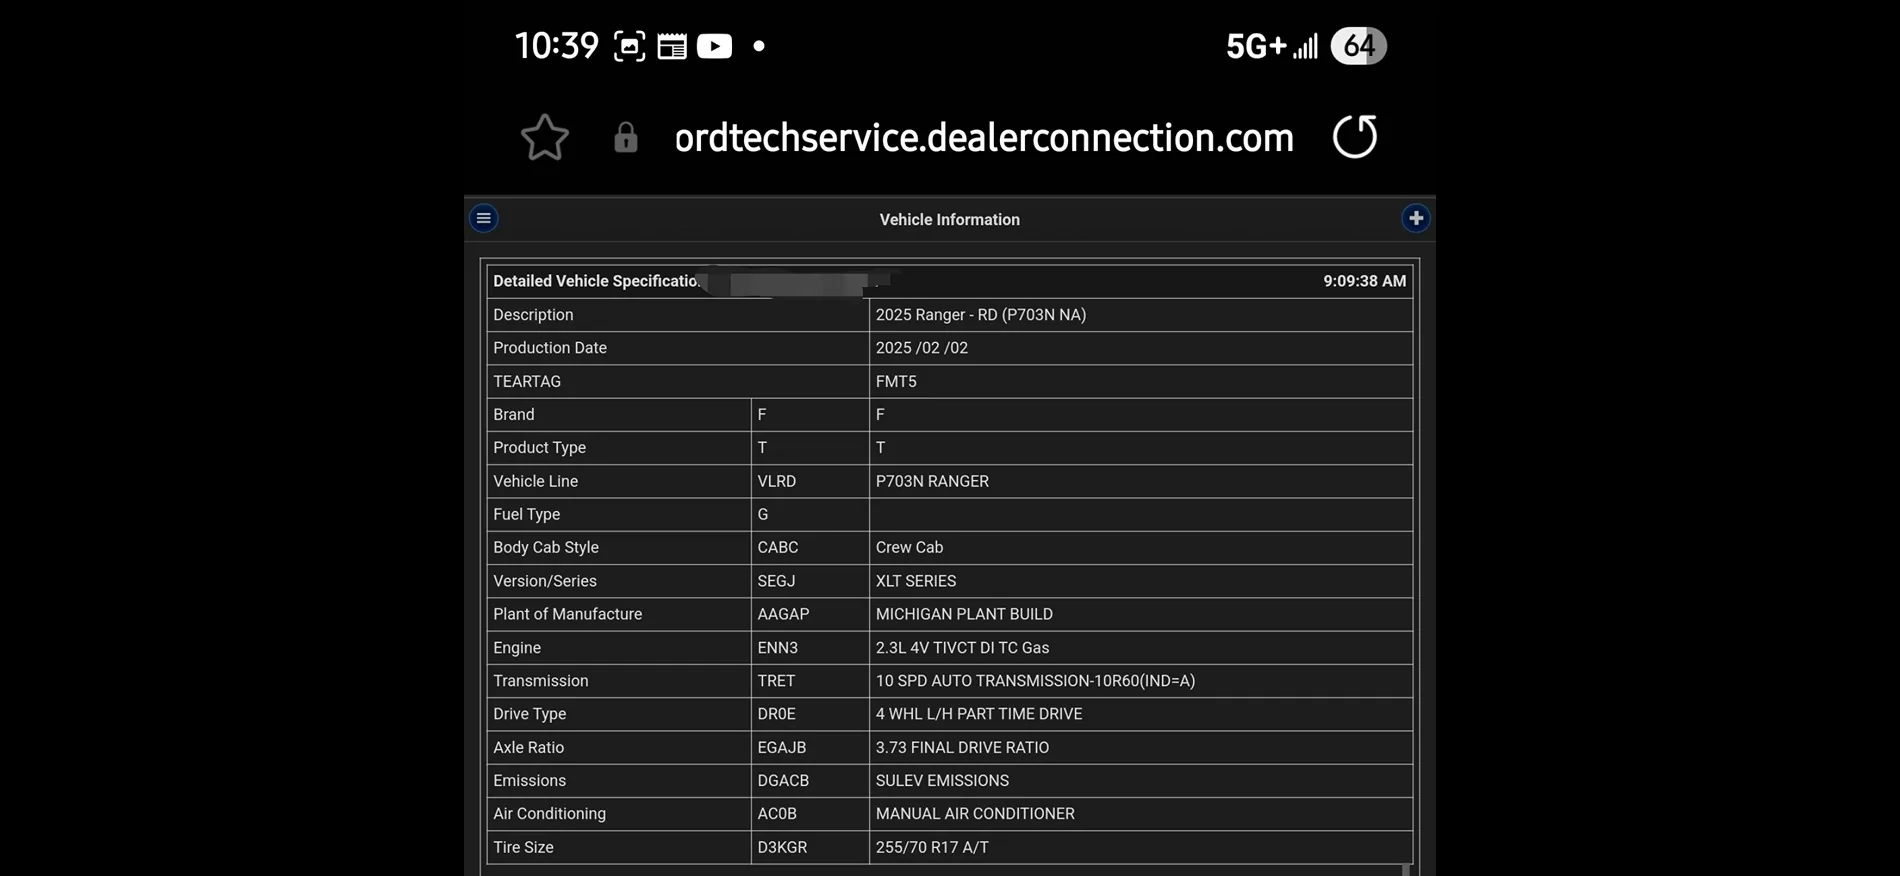Select the SULEV EMISSIONS value
The image size is (1900, 876).
click(943, 781)
